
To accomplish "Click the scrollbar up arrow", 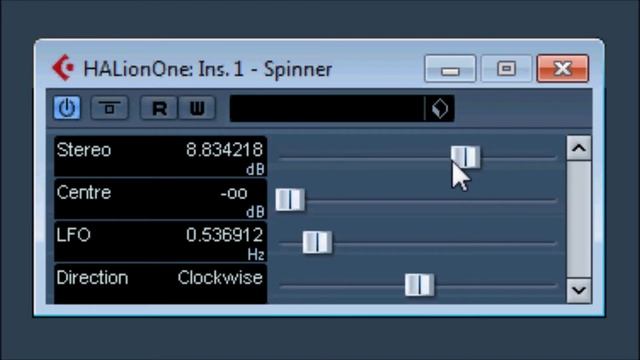I will coord(579,148).
